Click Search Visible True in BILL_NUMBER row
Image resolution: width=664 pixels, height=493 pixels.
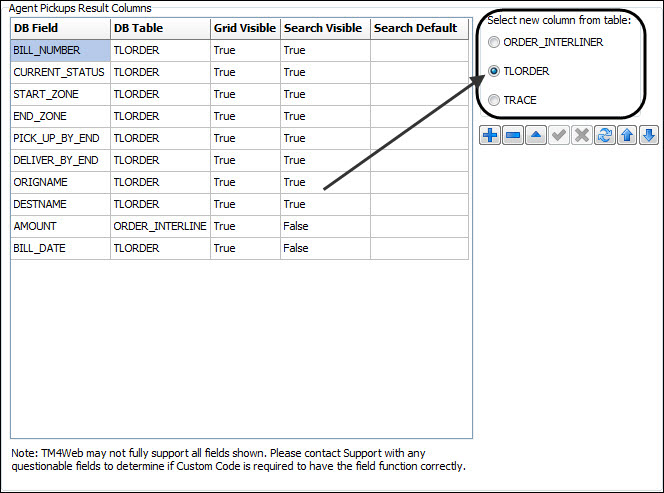click(325, 50)
